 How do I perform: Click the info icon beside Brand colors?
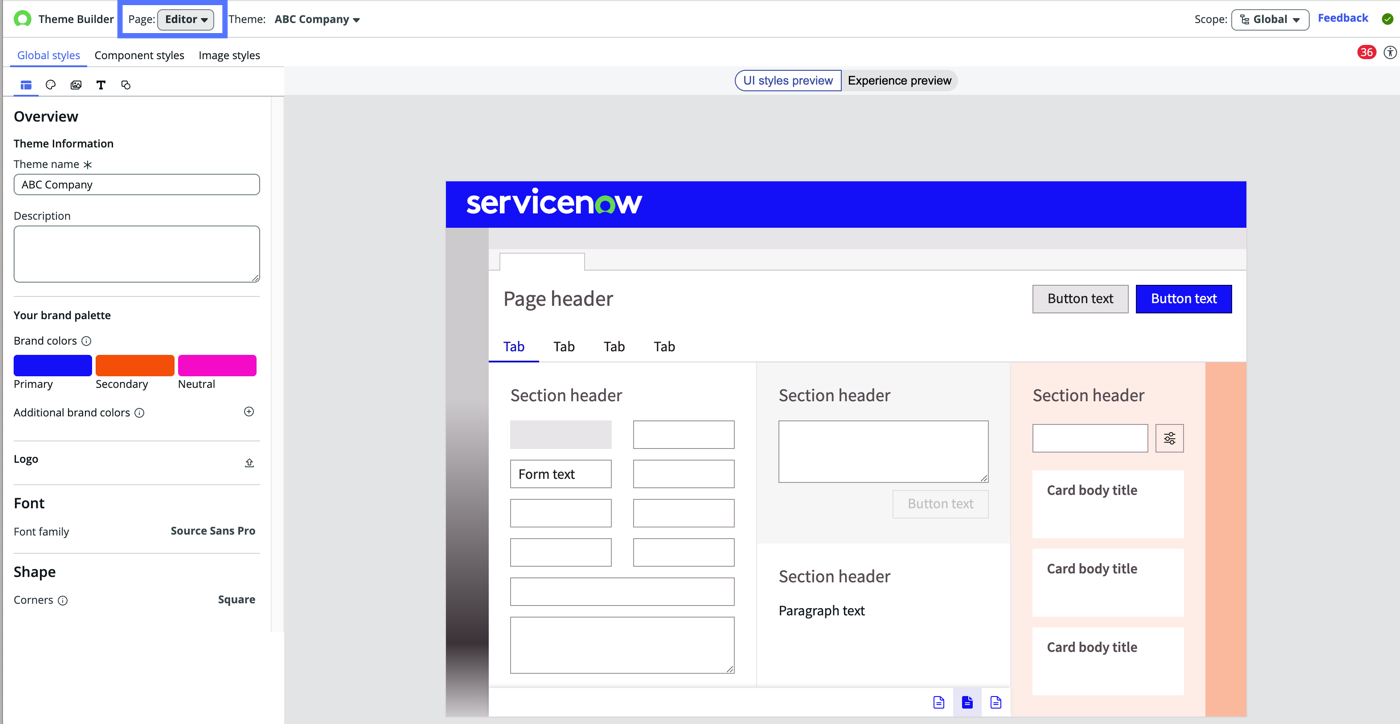point(86,341)
